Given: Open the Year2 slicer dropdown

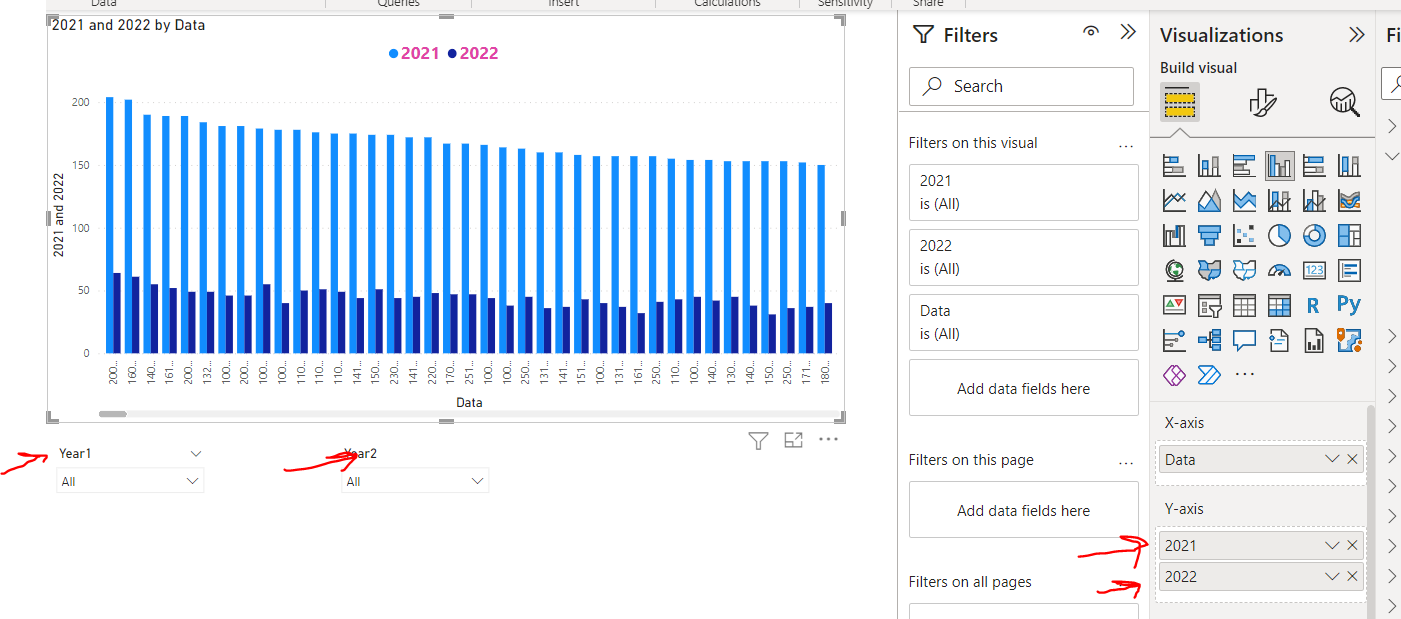Looking at the screenshot, I should (477, 481).
